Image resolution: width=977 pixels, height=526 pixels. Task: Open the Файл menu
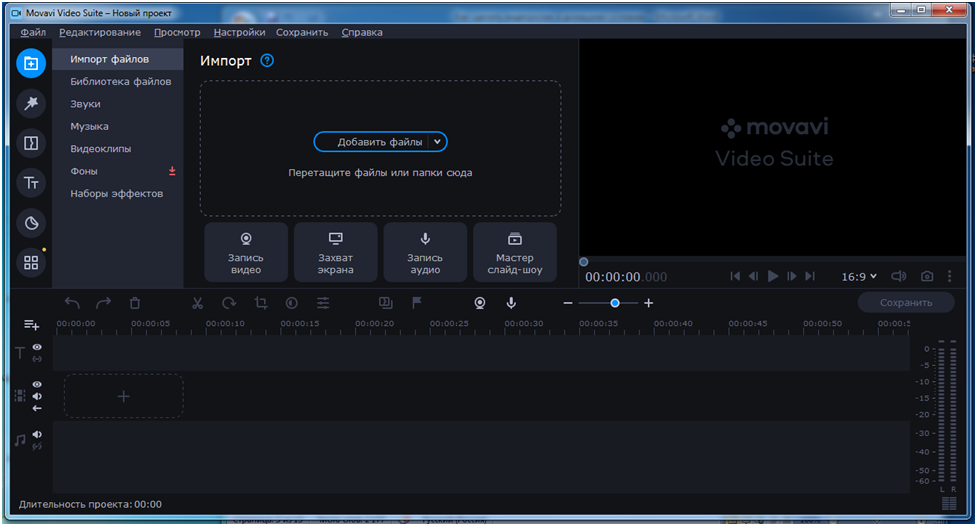point(33,32)
